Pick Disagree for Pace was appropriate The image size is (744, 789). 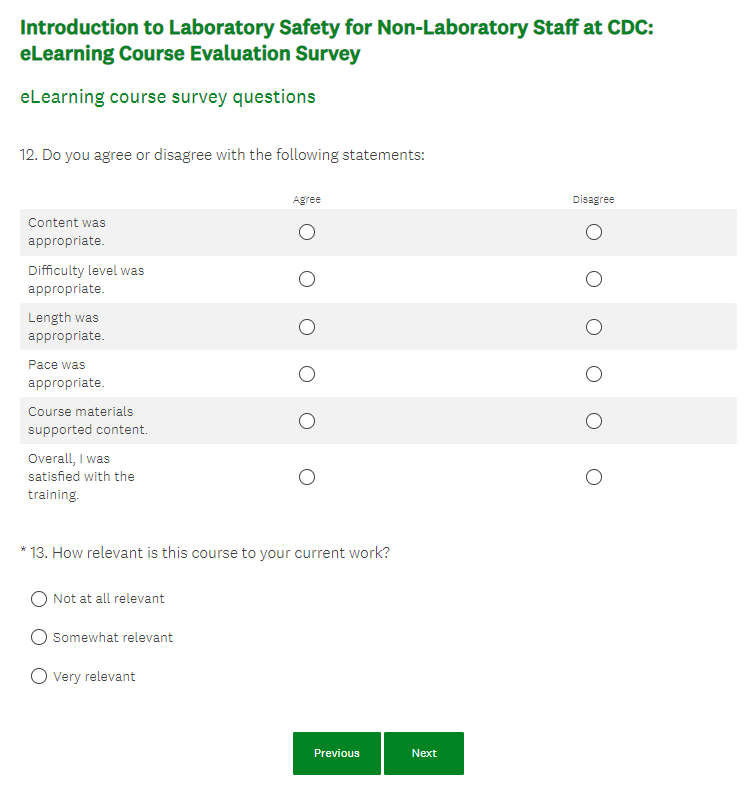pos(594,374)
